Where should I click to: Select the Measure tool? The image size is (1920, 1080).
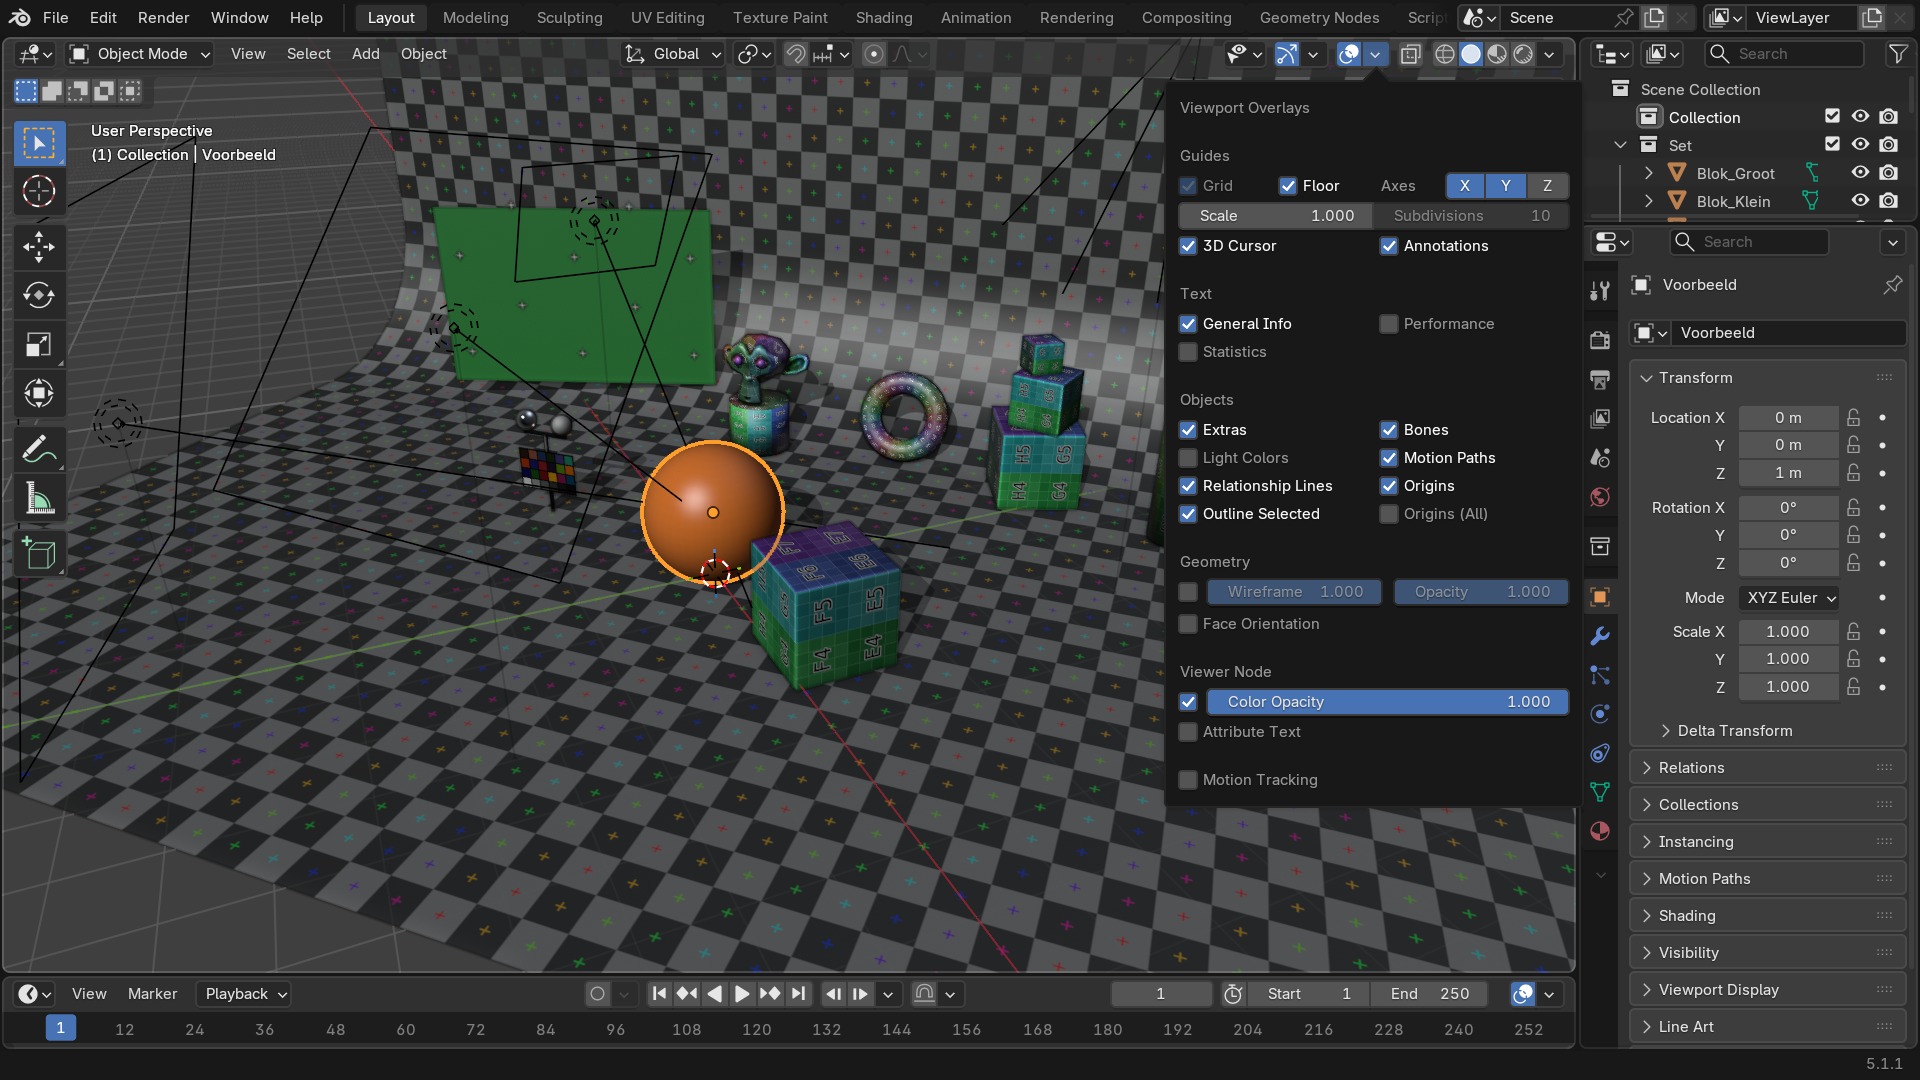click(39, 498)
